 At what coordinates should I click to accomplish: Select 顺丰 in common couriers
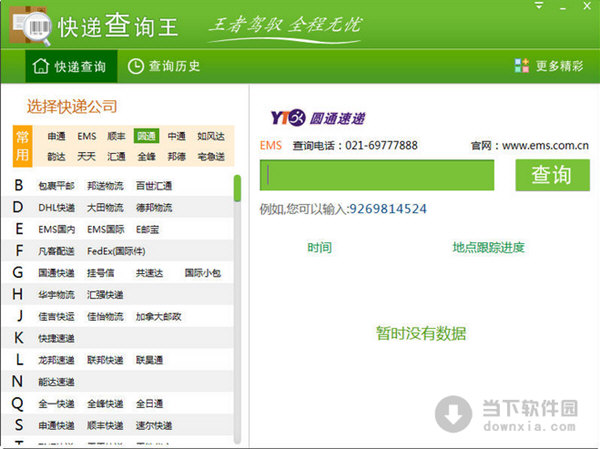click(116, 136)
